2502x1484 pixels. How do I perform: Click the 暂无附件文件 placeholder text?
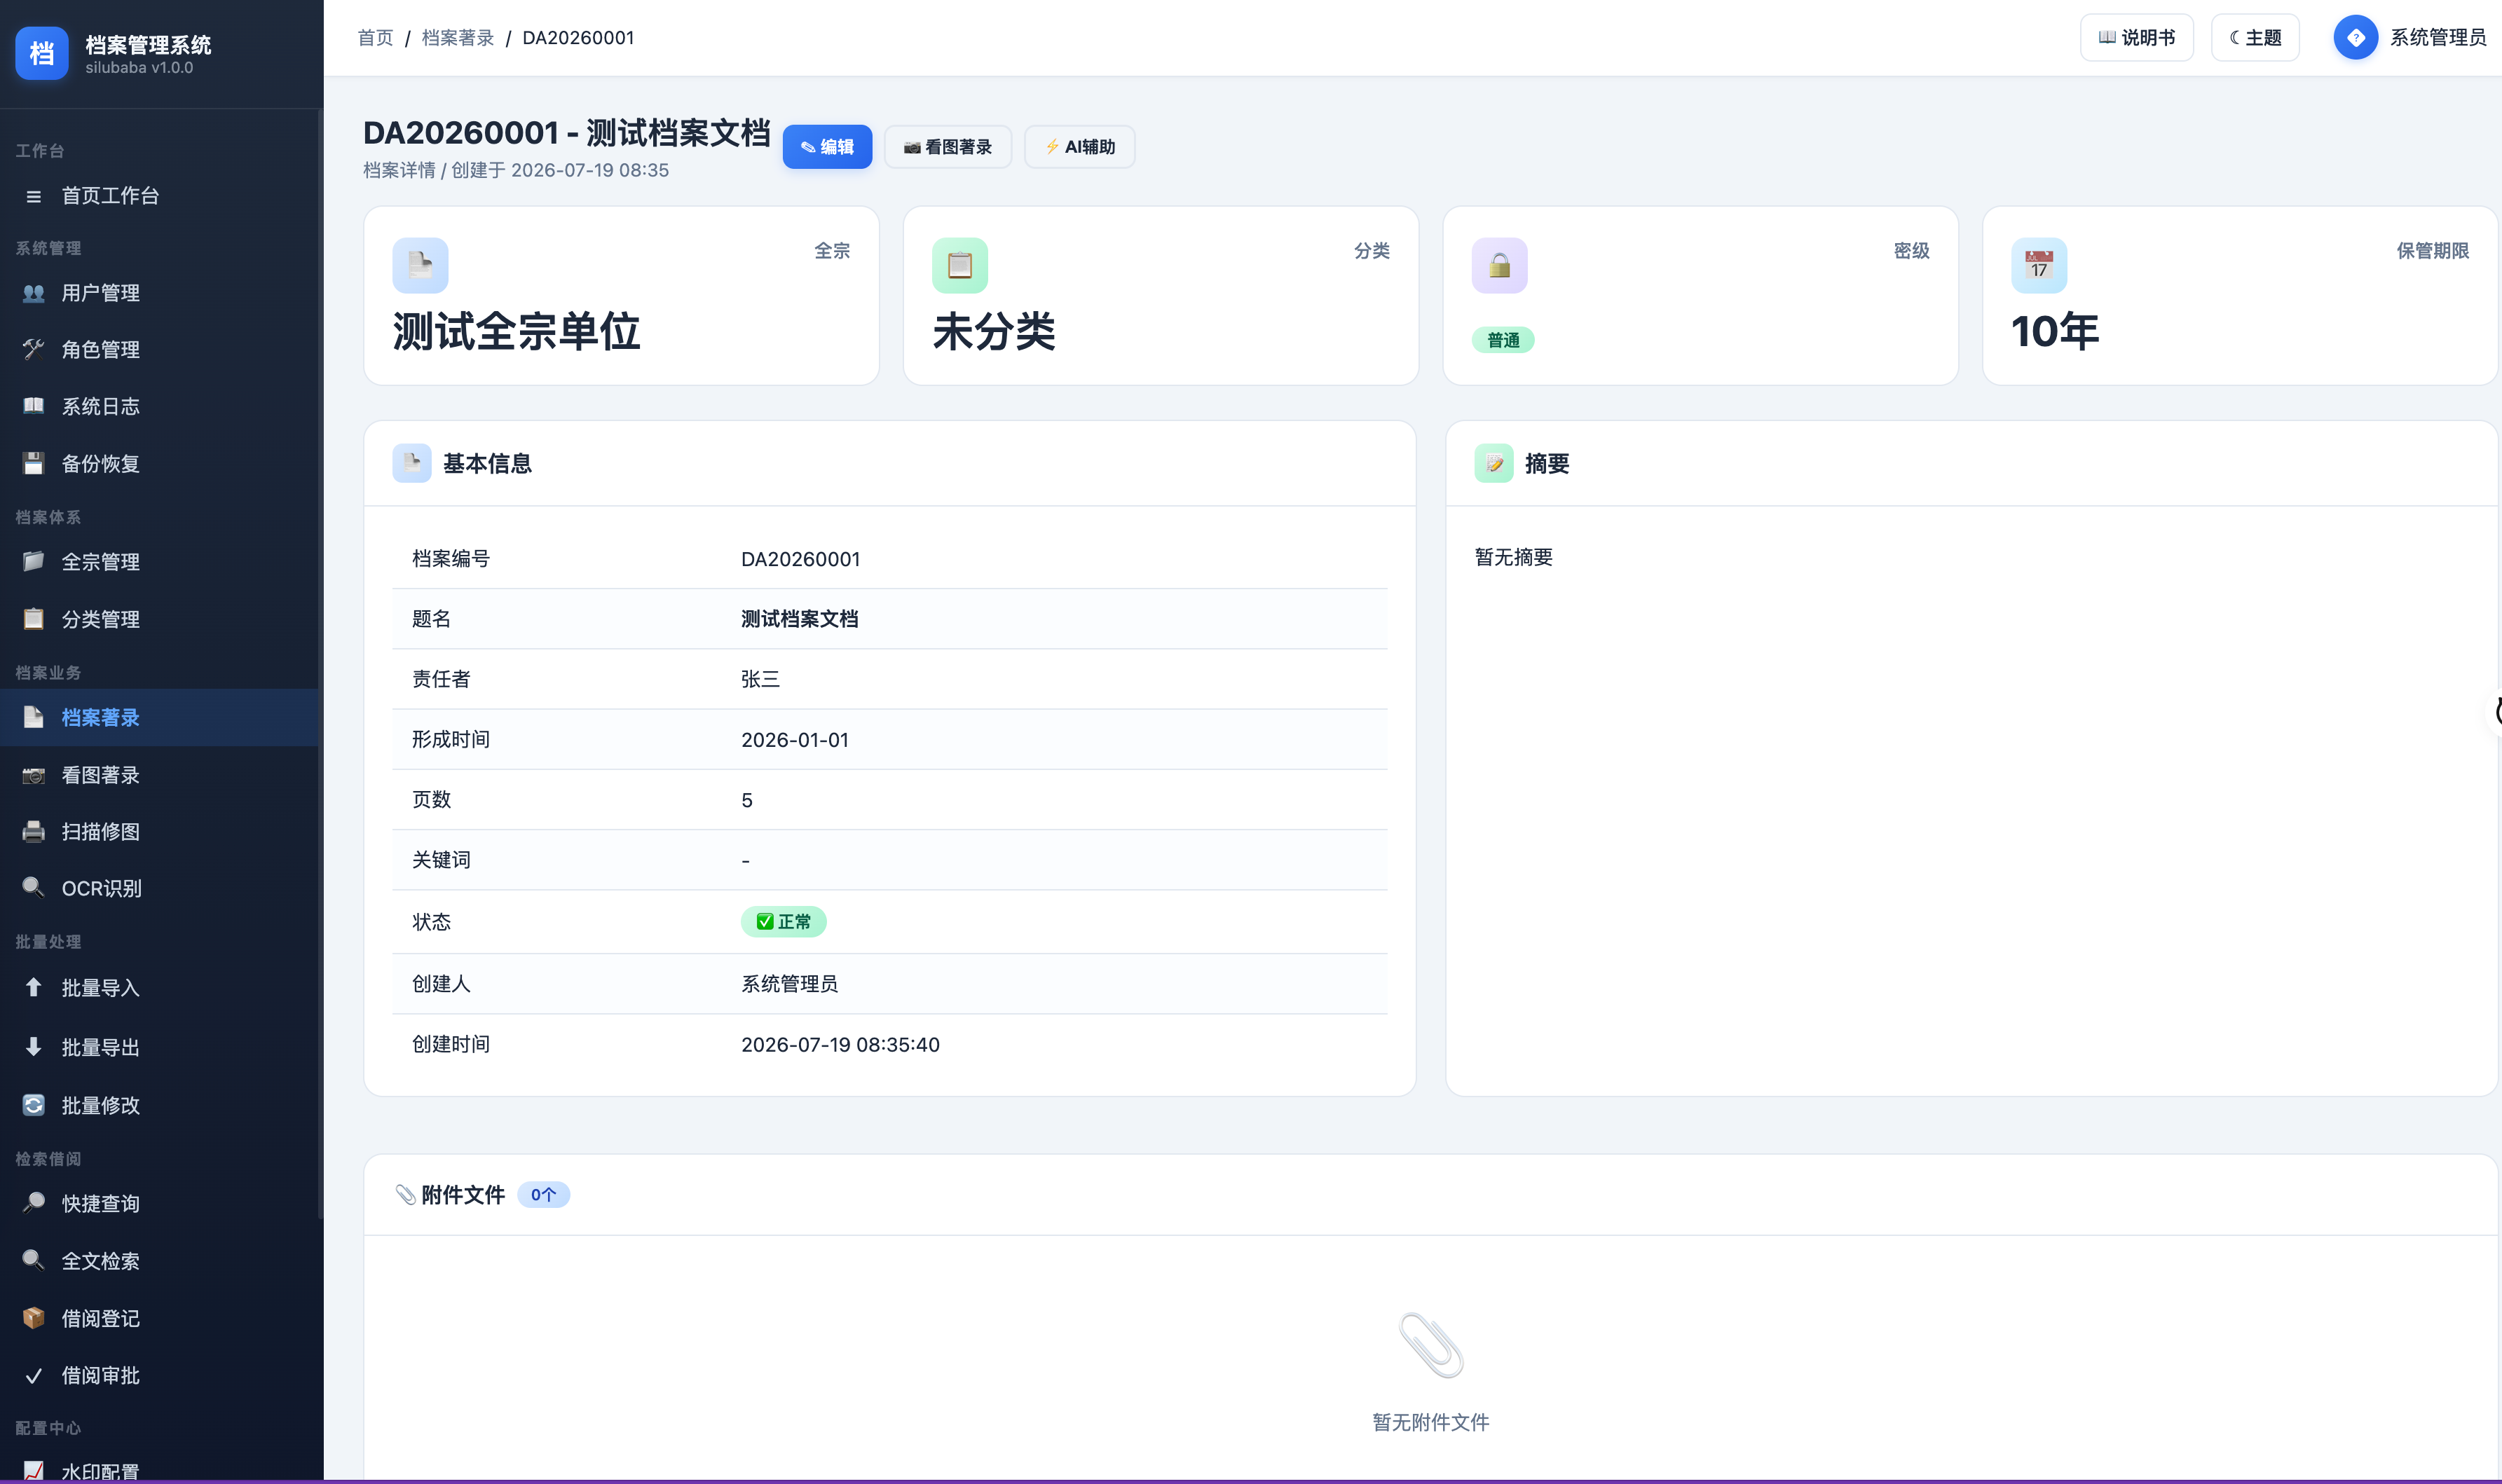(1431, 1422)
